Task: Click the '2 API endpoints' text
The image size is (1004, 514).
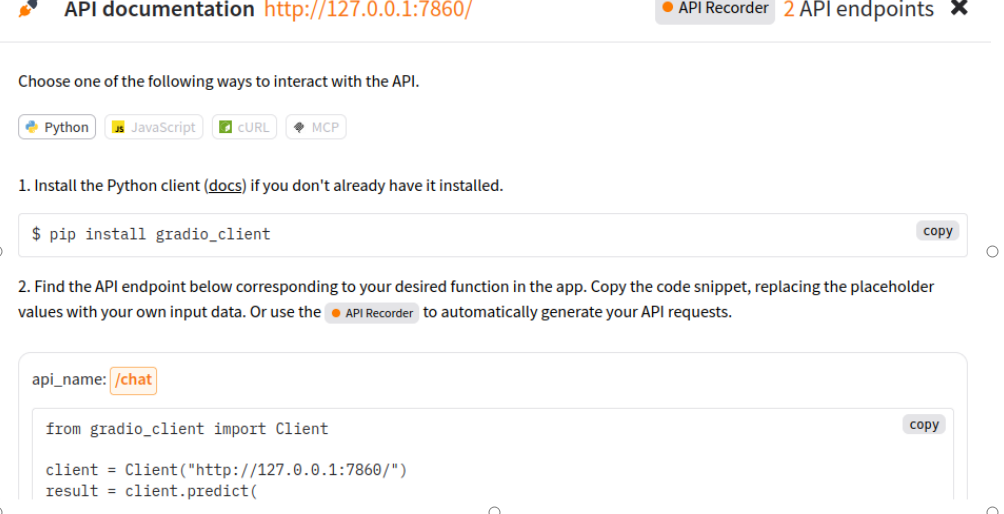Action: click(x=859, y=9)
